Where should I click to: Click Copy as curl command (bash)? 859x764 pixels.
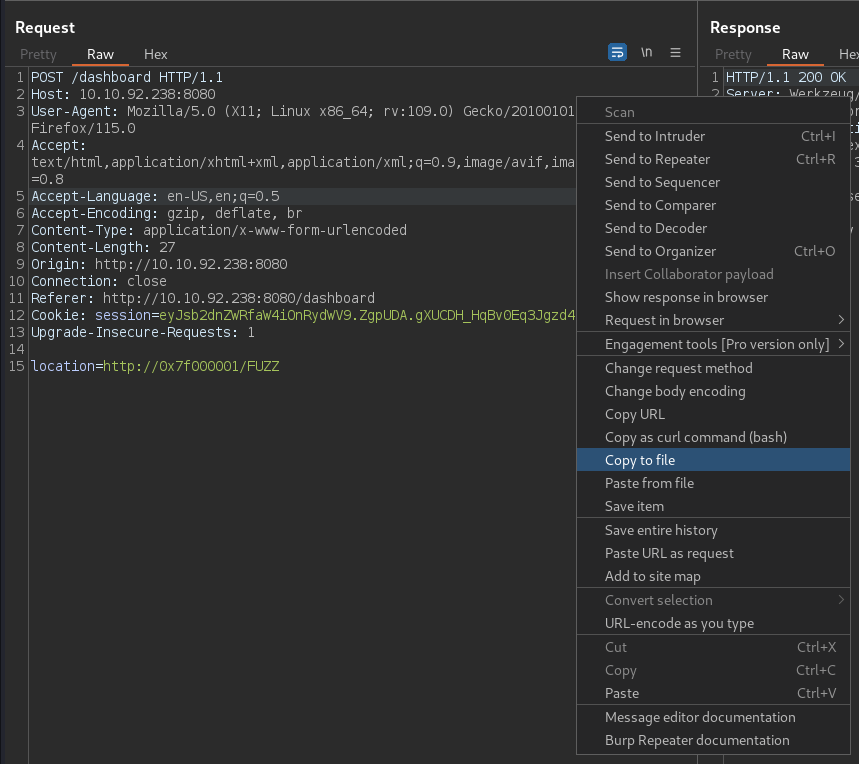695,437
